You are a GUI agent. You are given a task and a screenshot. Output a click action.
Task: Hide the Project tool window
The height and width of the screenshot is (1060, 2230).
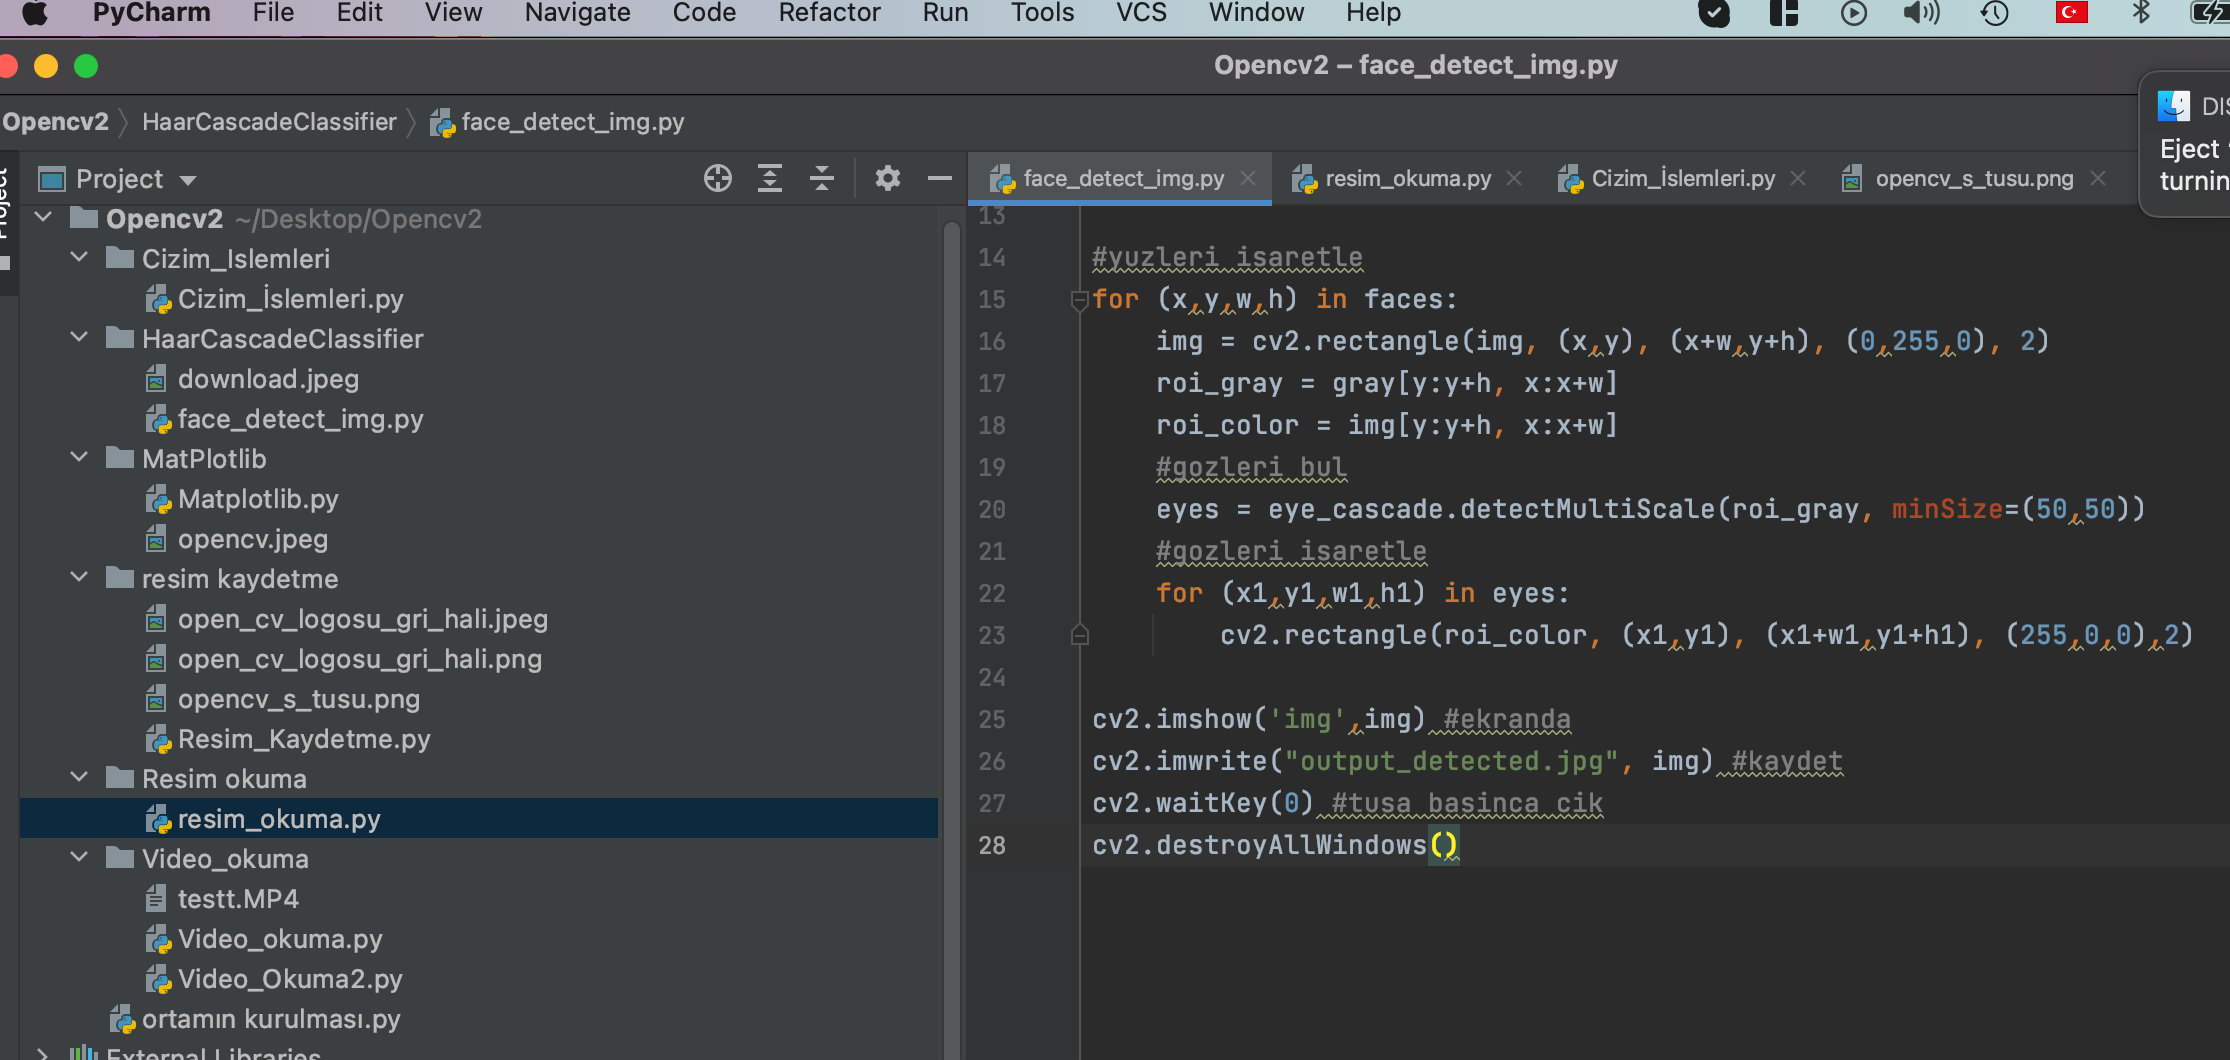939,179
